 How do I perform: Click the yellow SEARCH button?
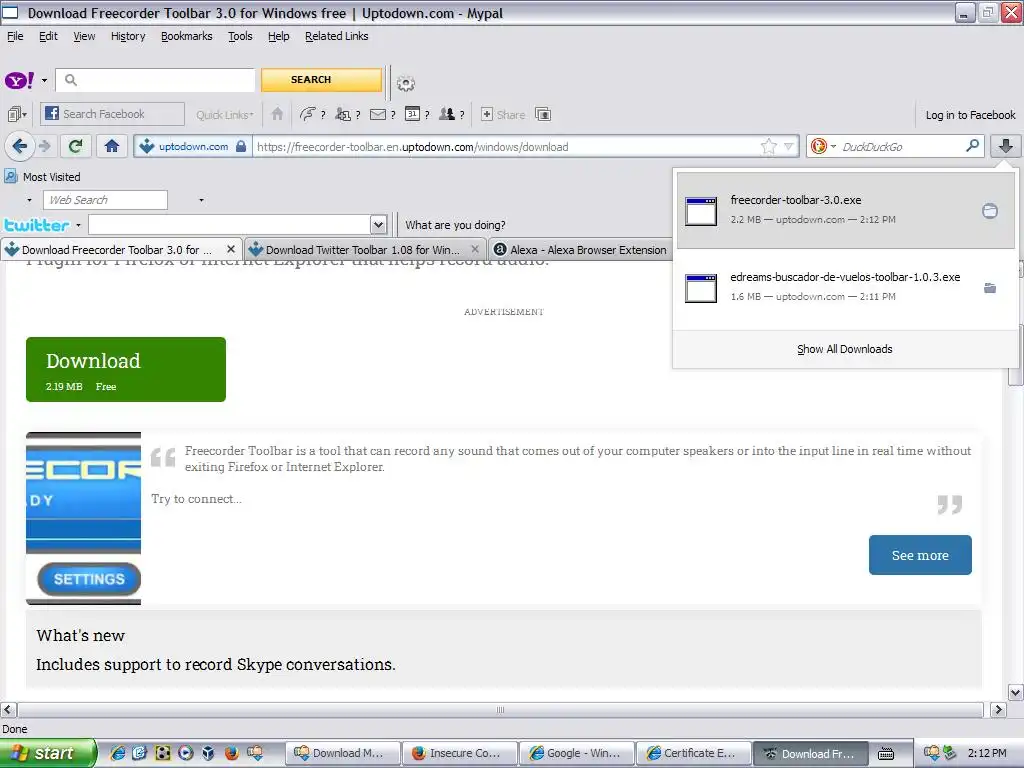tap(321, 80)
